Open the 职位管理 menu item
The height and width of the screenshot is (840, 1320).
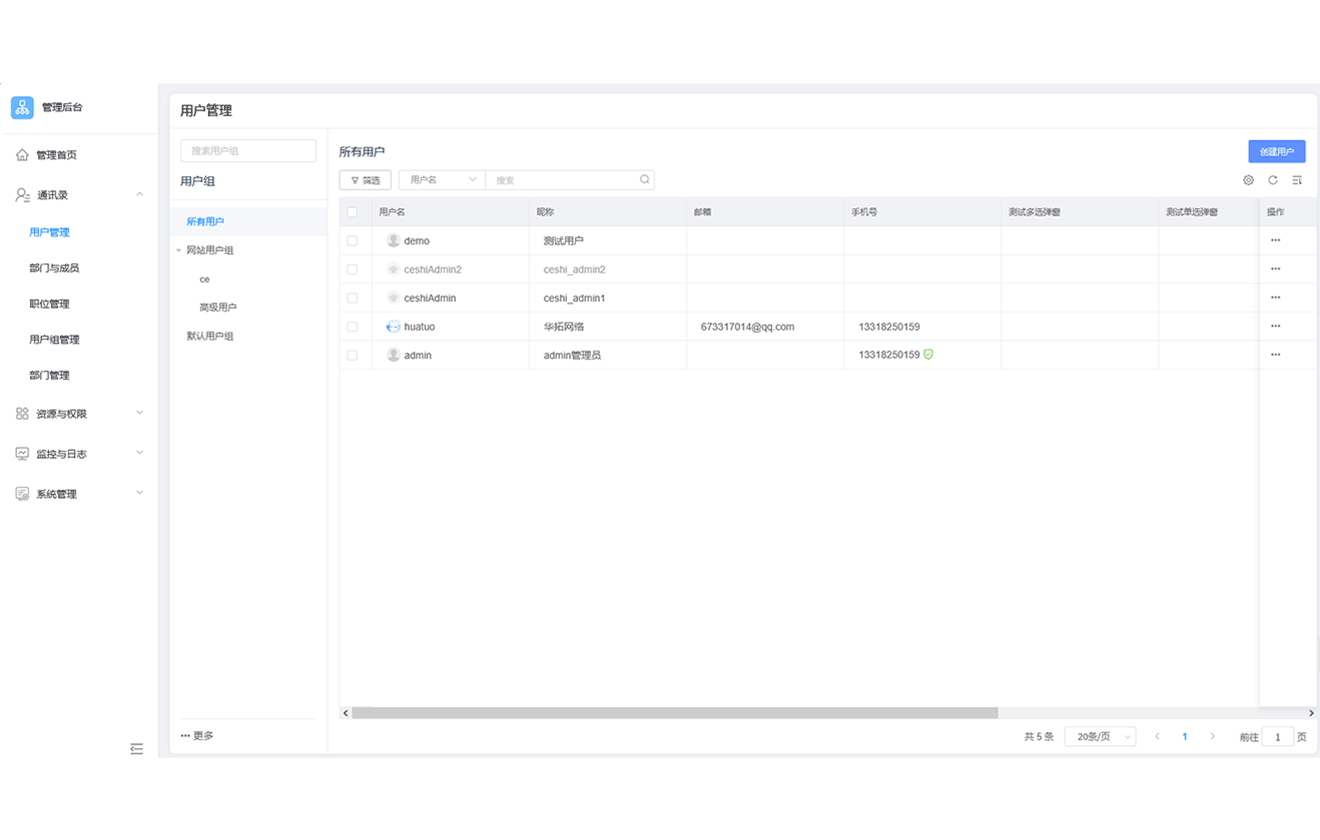click(50, 304)
